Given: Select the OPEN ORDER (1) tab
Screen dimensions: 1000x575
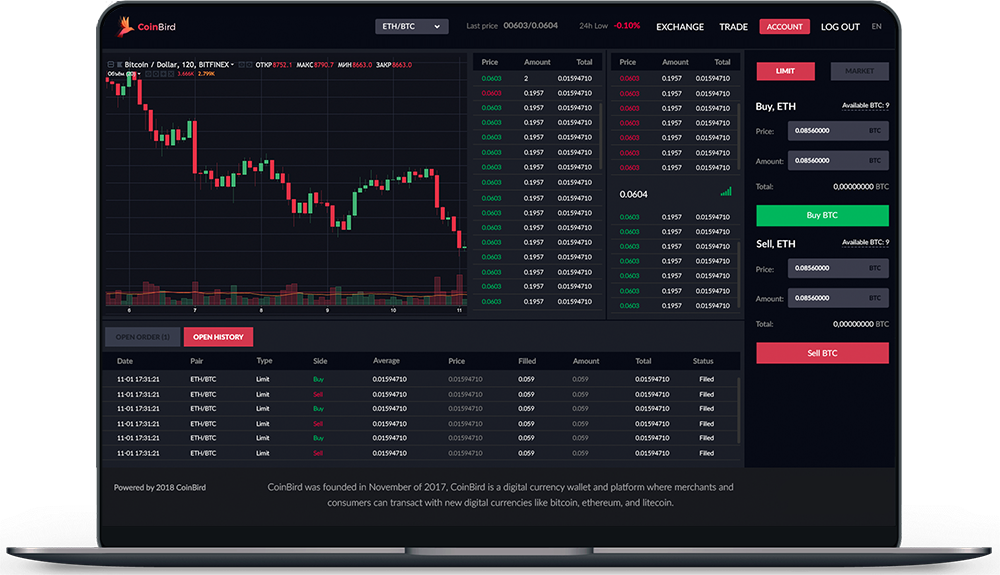Looking at the screenshot, I should (142, 337).
